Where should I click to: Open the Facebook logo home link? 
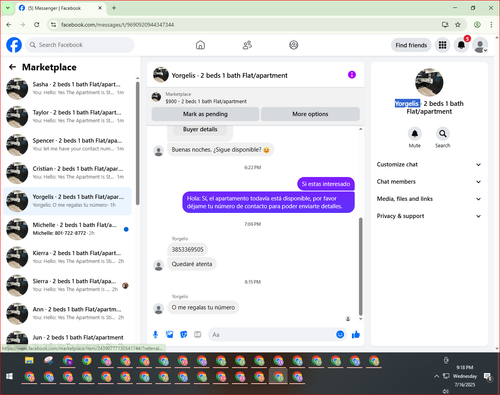coord(14,45)
